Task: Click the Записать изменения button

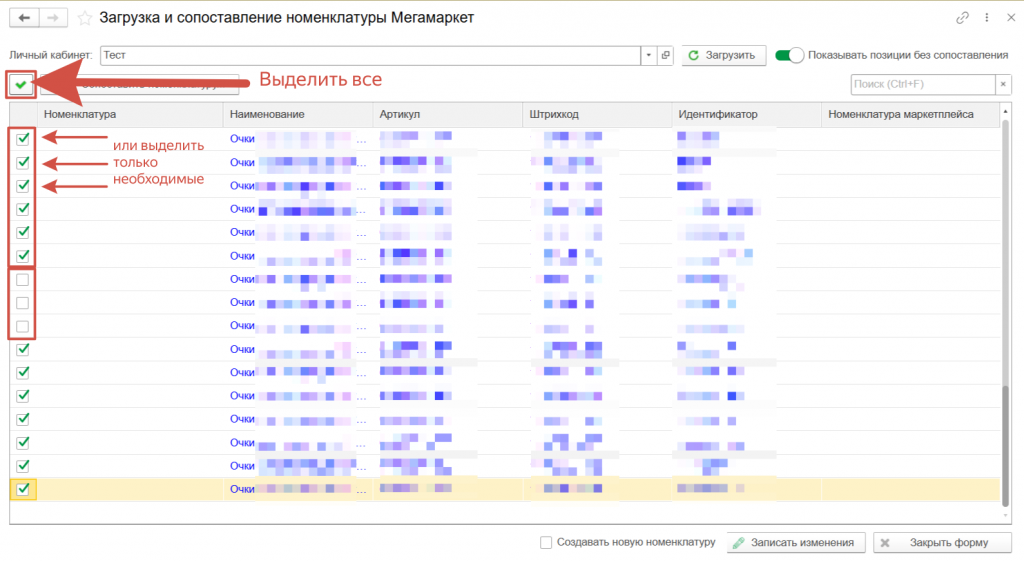Action: pos(796,542)
